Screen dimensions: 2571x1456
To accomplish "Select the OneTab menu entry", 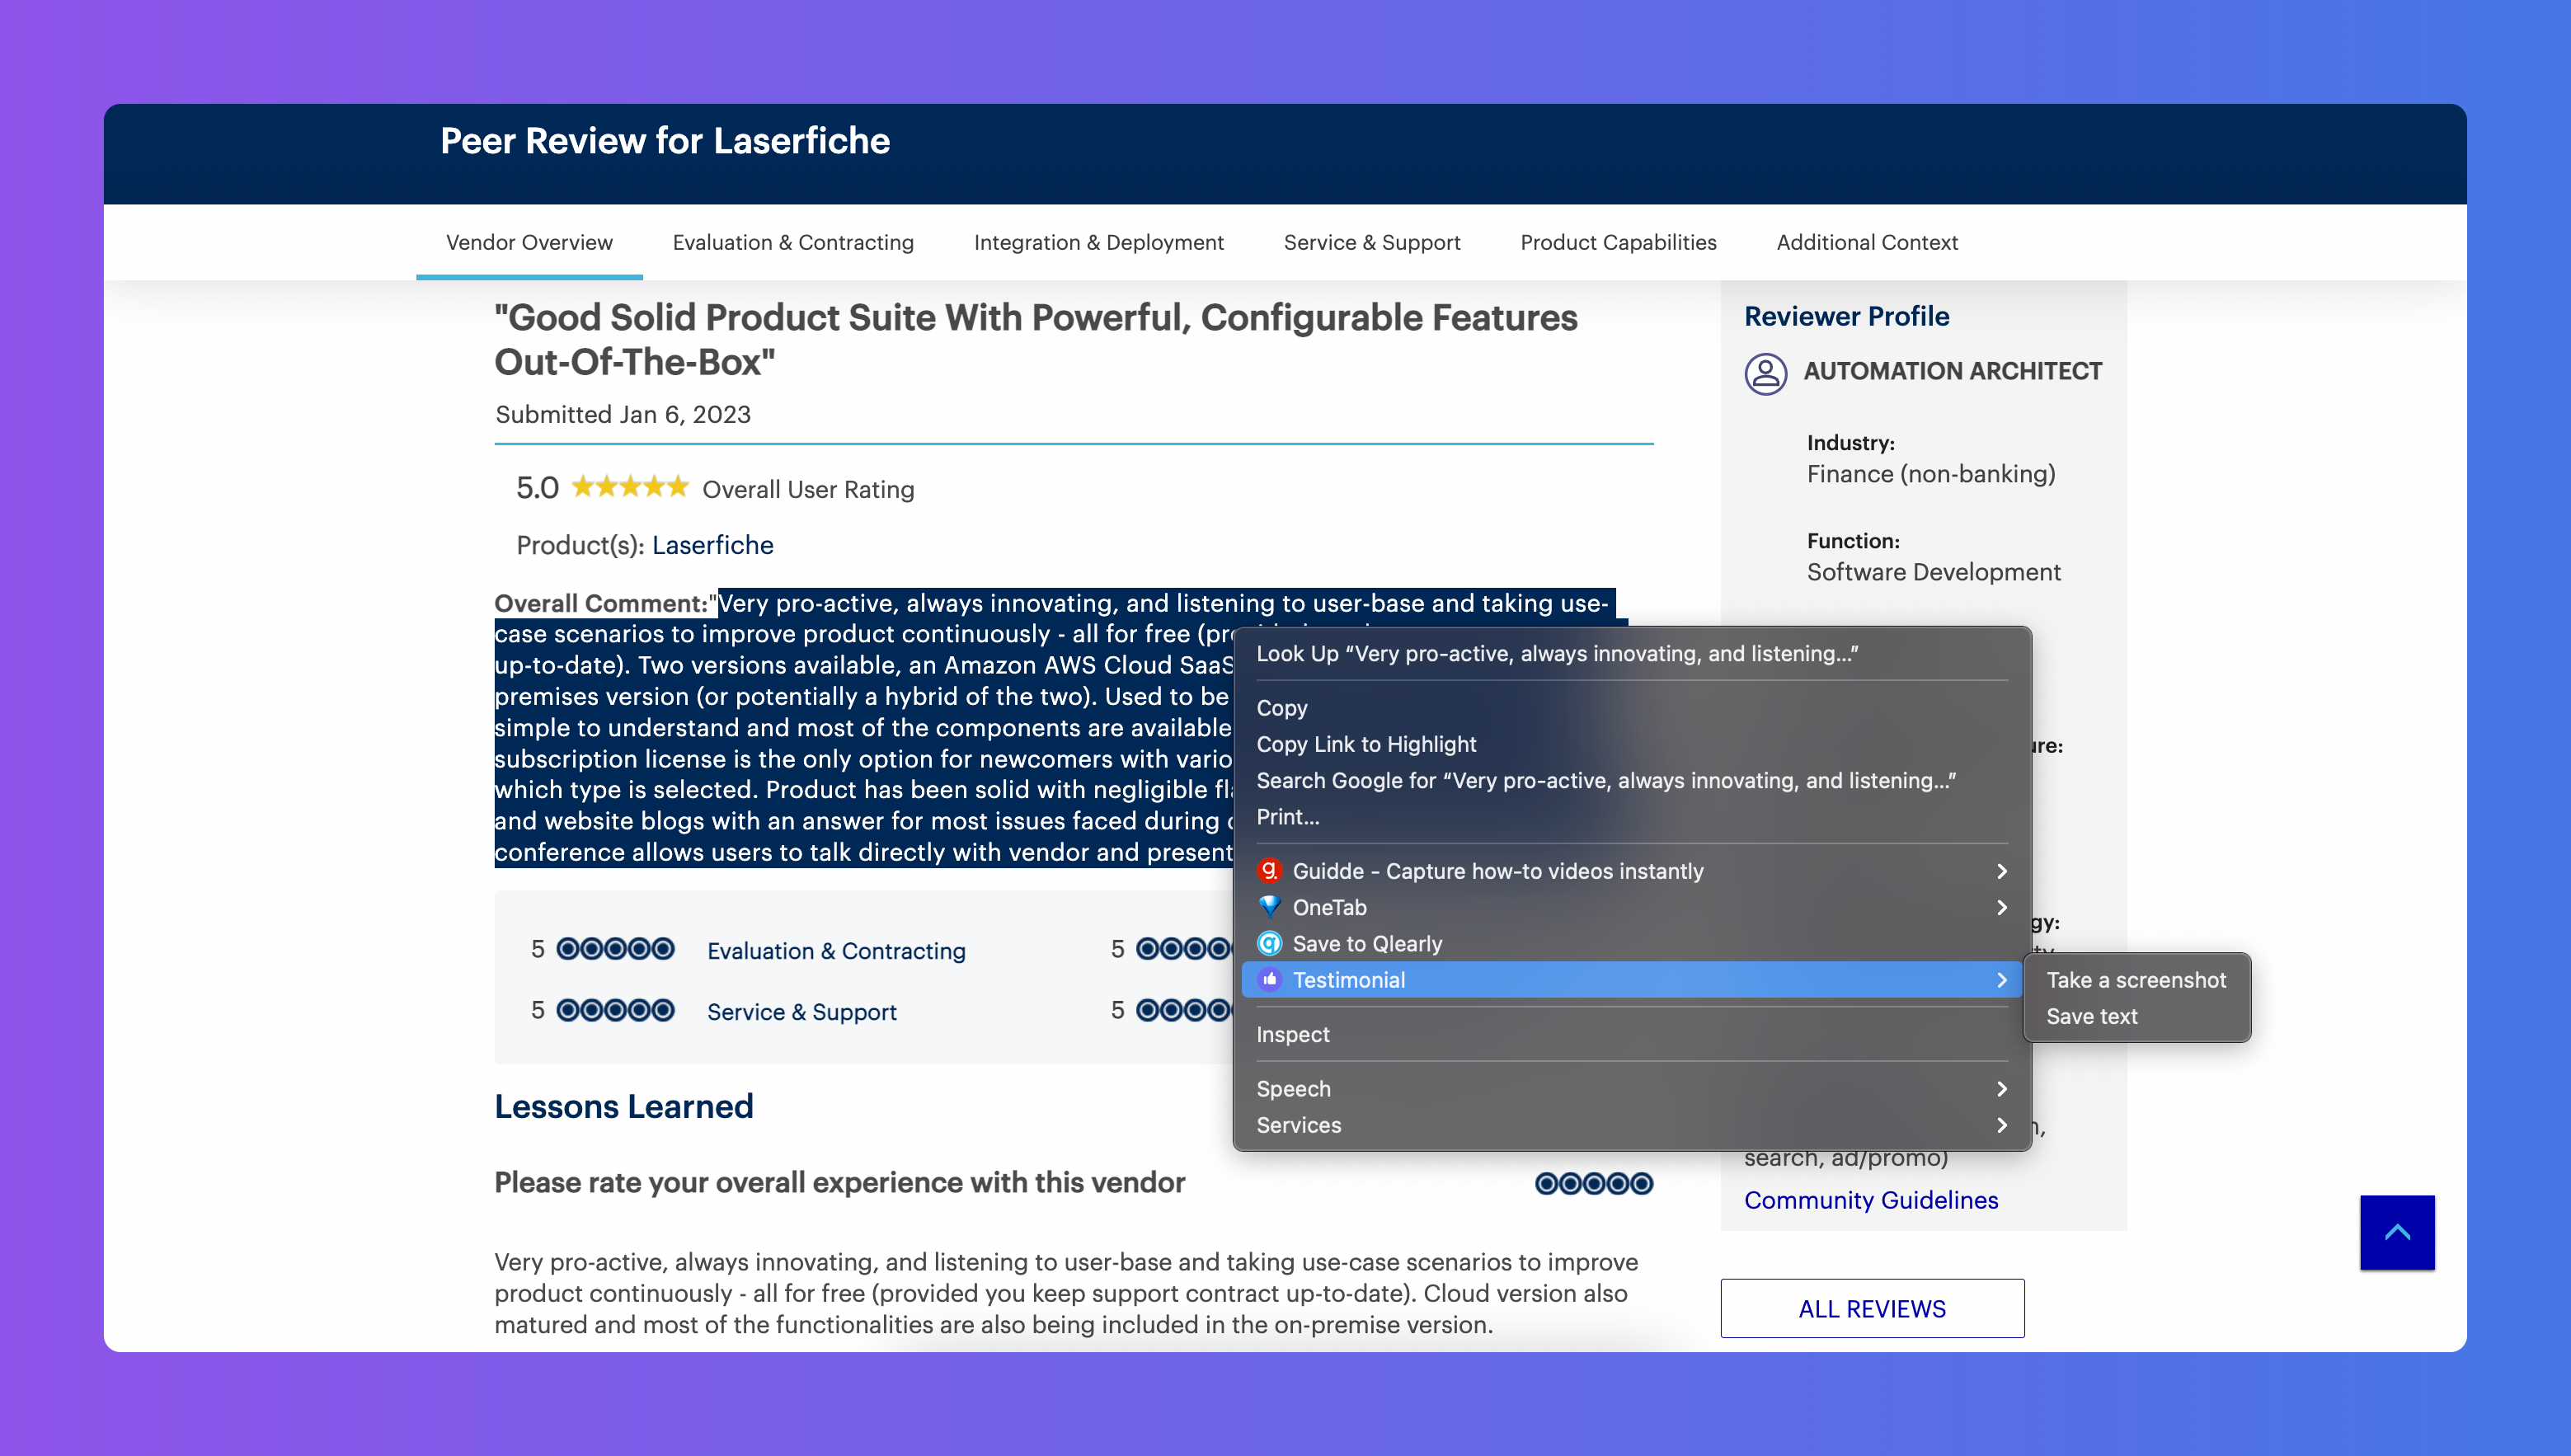I will click(x=1632, y=907).
